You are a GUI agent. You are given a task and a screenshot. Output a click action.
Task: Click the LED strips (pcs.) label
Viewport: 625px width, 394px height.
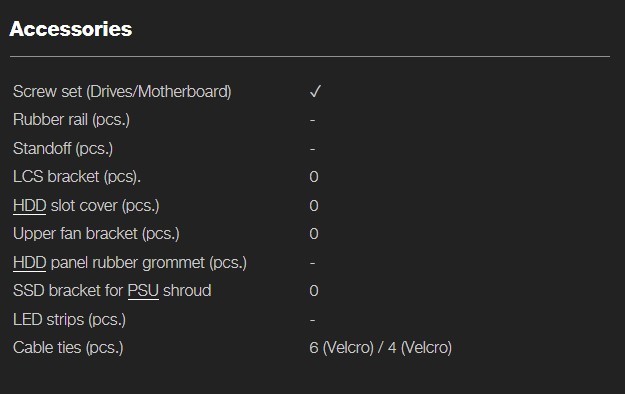click(x=69, y=319)
